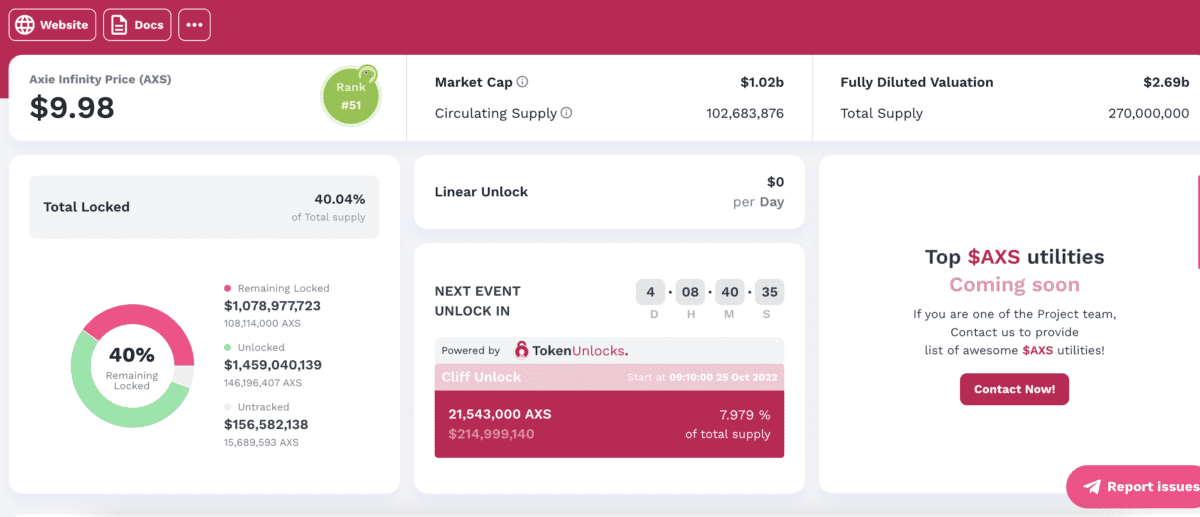Click the 40% Remaining Locked donut chart
The height and width of the screenshot is (517, 1200).
click(x=132, y=366)
